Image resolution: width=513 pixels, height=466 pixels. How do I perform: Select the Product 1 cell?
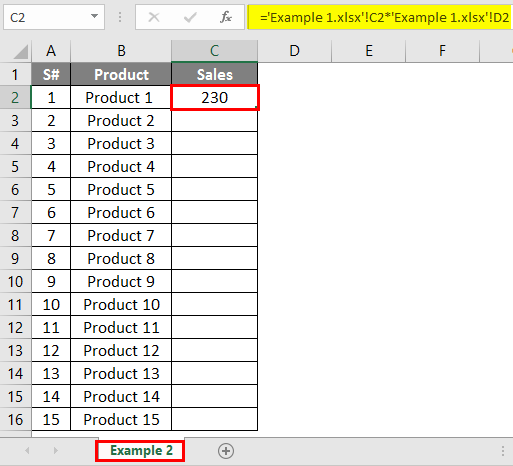121,97
